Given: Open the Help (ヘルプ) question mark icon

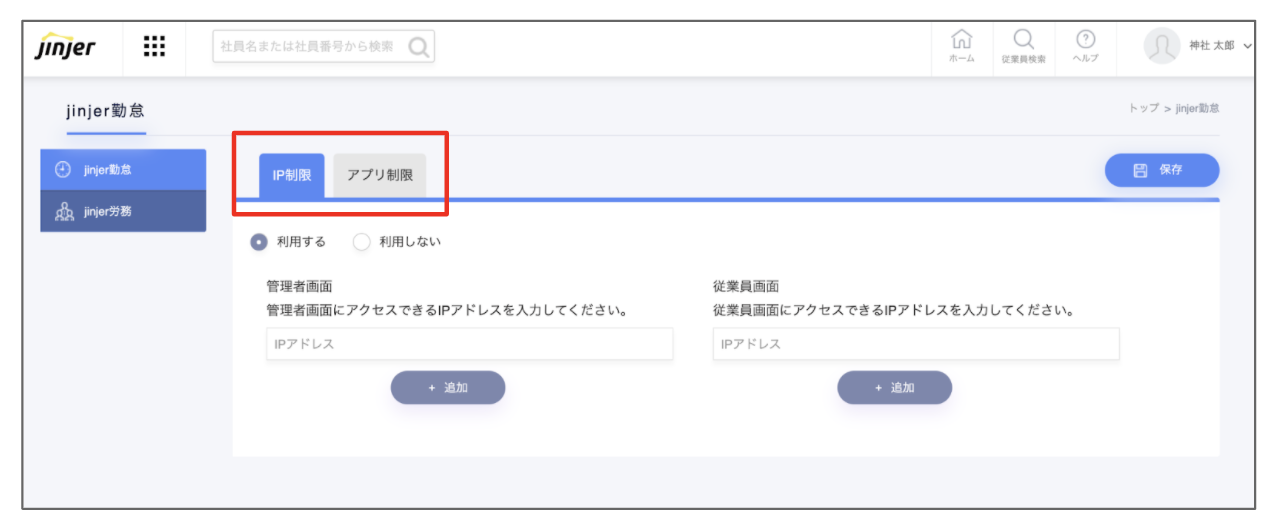Looking at the screenshot, I should [1084, 45].
